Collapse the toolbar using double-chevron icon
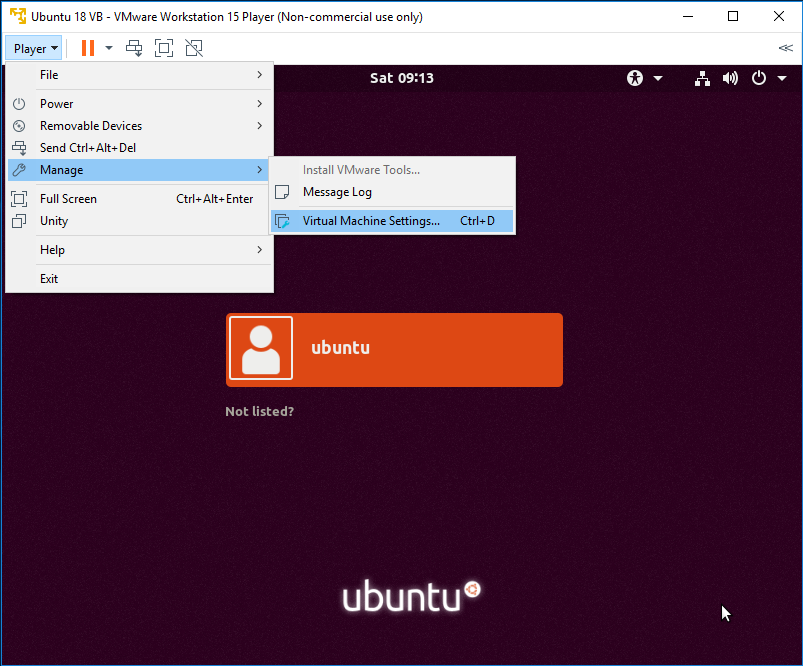Viewport: 803px width, 666px height. pyautogui.click(x=786, y=48)
